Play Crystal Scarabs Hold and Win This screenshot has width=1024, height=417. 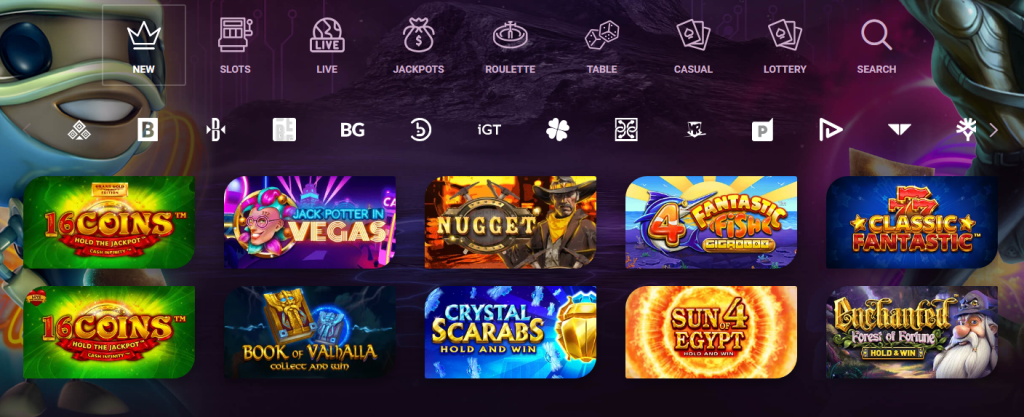coord(510,332)
